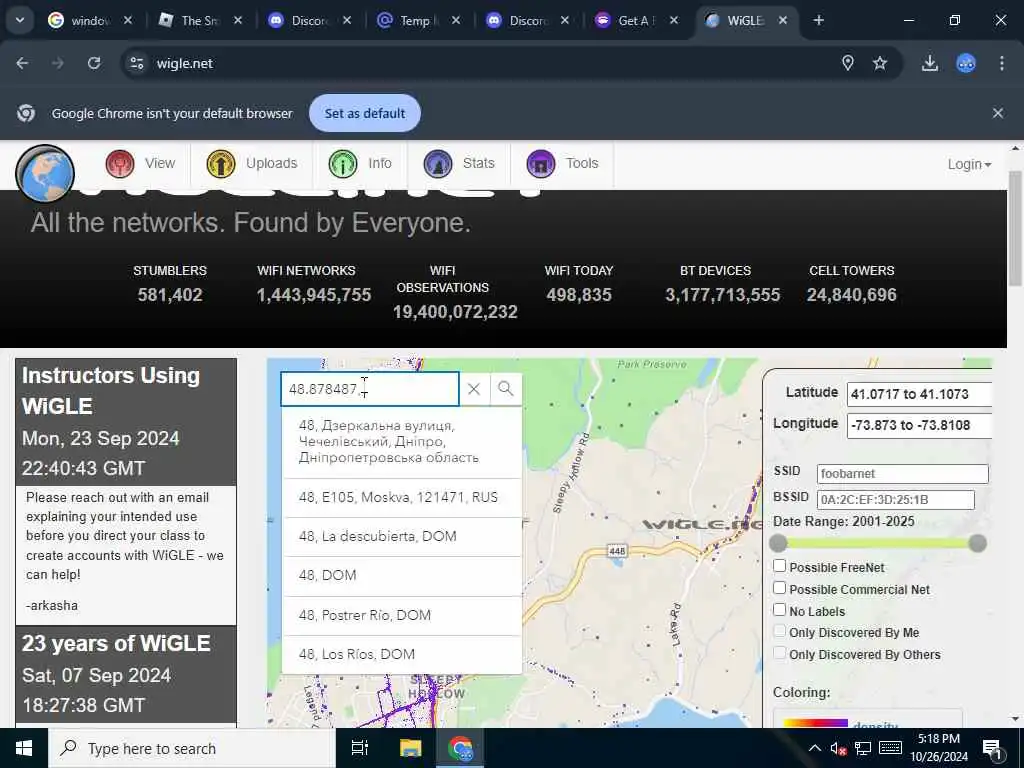Click the Longitude range field
This screenshot has height=768, width=1024.
coord(919,425)
